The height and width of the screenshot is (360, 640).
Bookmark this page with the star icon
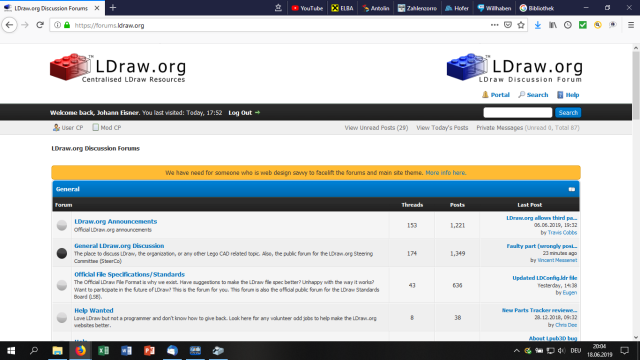tap(521, 25)
